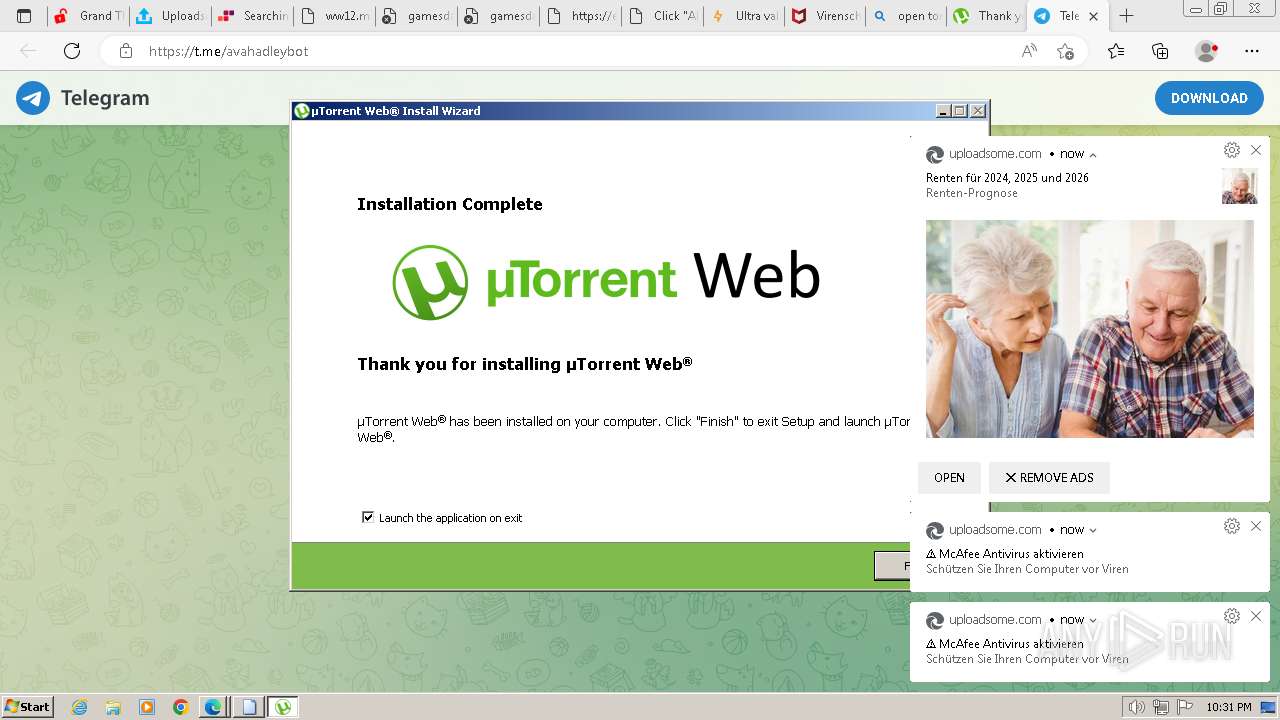The width and height of the screenshot is (1280, 720).
Task: Open Action Center flag in system tray
Action: 1185,707
